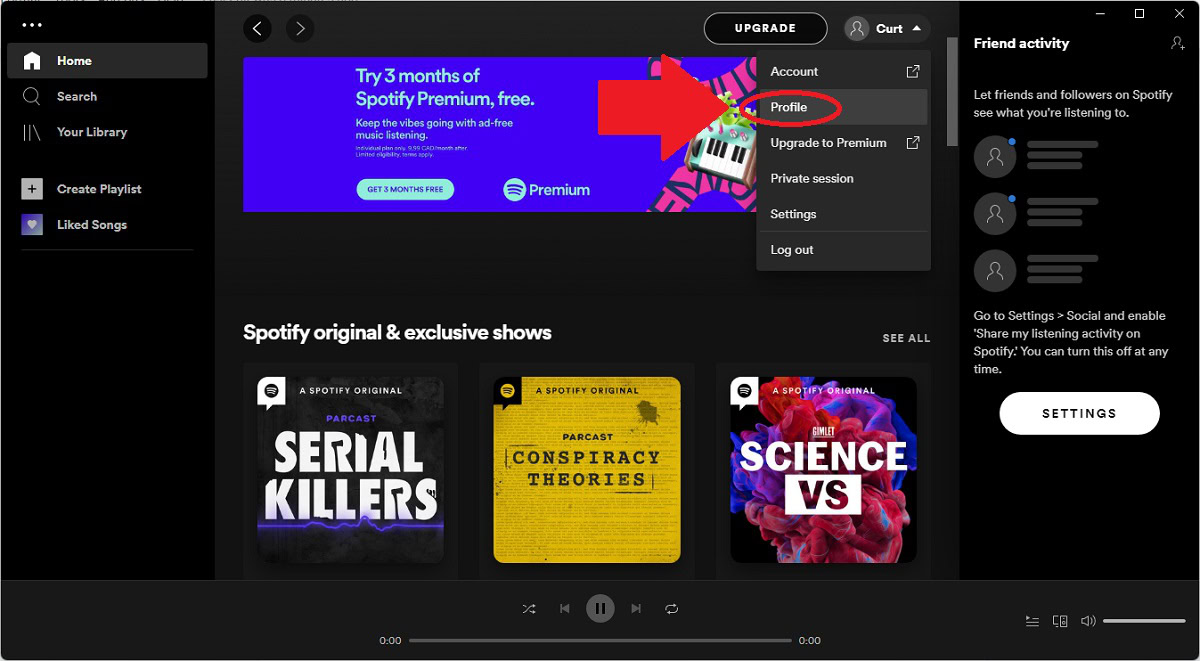Open Liked Songs heart icon
Viewport: 1200px width, 661px height.
(x=32, y=225)
